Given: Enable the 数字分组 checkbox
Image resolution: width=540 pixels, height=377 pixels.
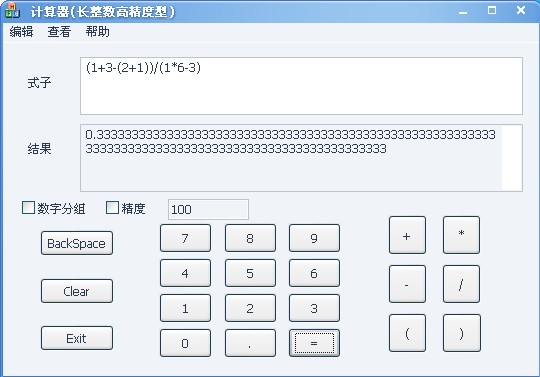Looking at the screenshot, I should [x=28, y=208].
